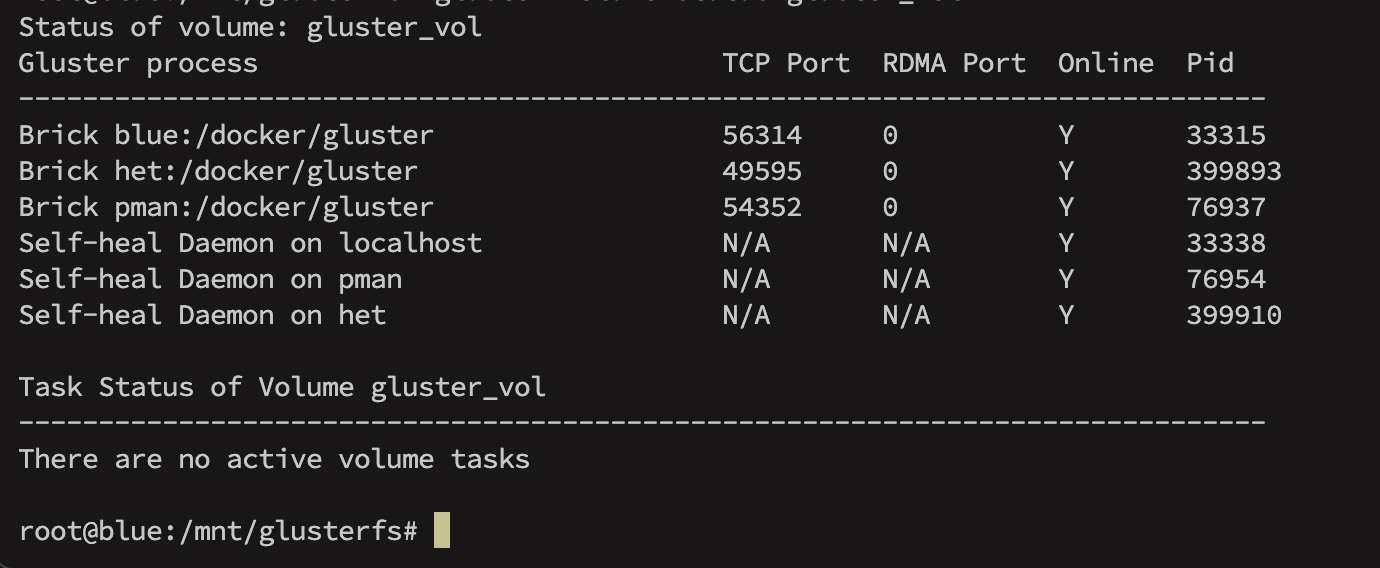Click the "Self-heal Daemon on localhost" text
Viewport: 1380px width, 568px height.
250,243
